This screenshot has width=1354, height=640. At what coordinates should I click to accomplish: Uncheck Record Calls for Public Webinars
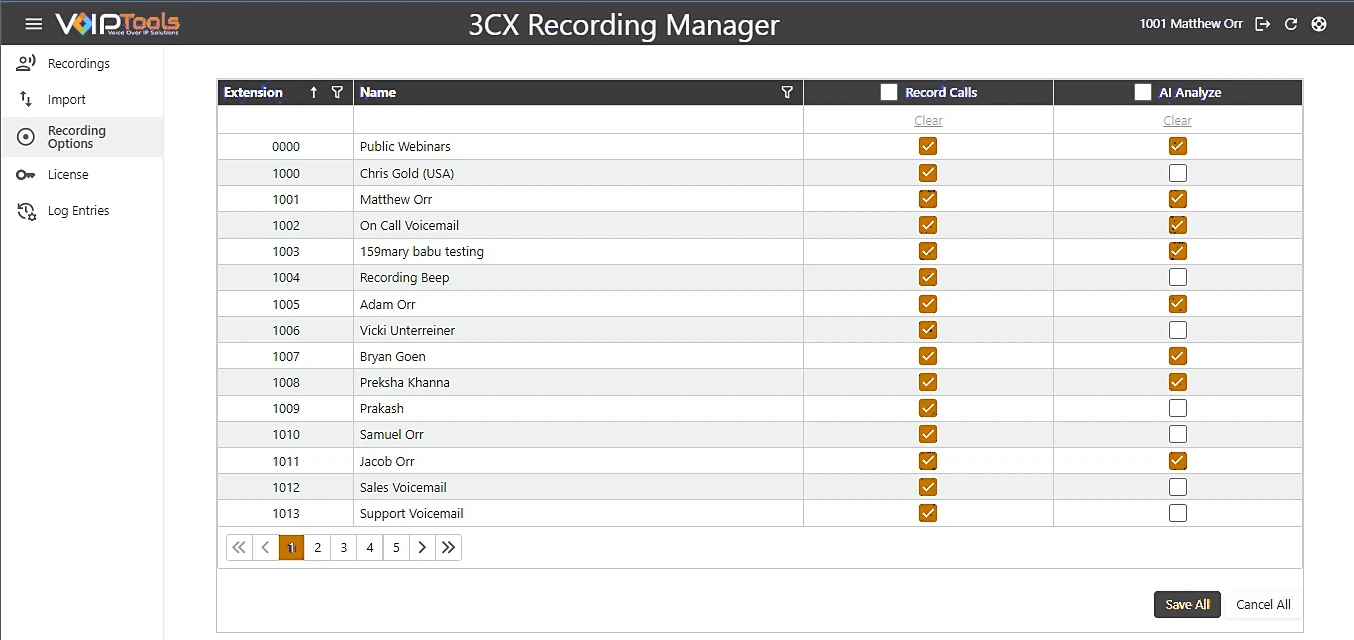(928, 146)
